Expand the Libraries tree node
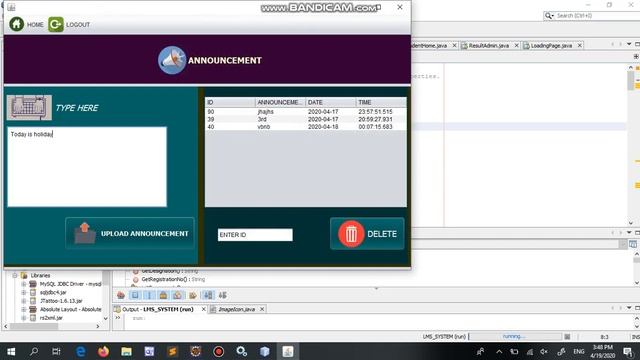The width and height of the screenshot is (640, 360). [x=15, y=276]
